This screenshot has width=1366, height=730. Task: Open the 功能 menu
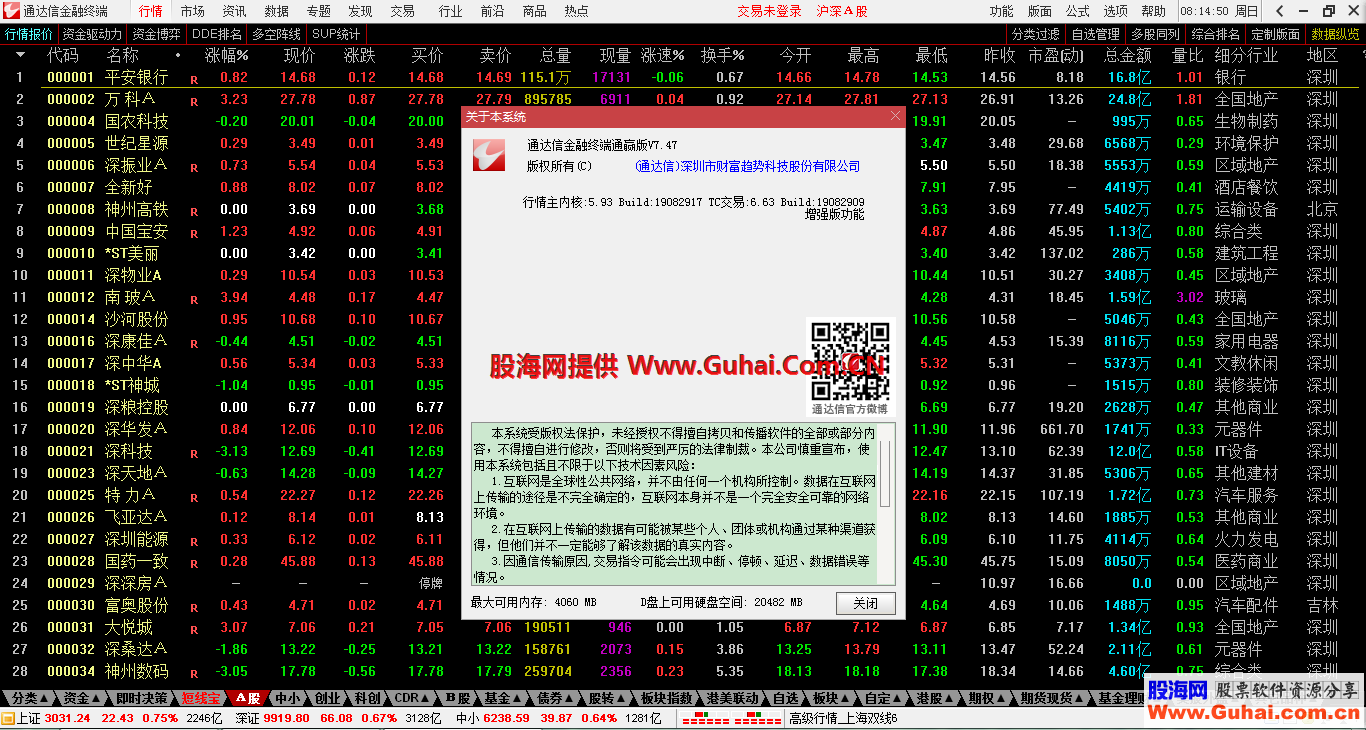click(x=1001, y=12)
